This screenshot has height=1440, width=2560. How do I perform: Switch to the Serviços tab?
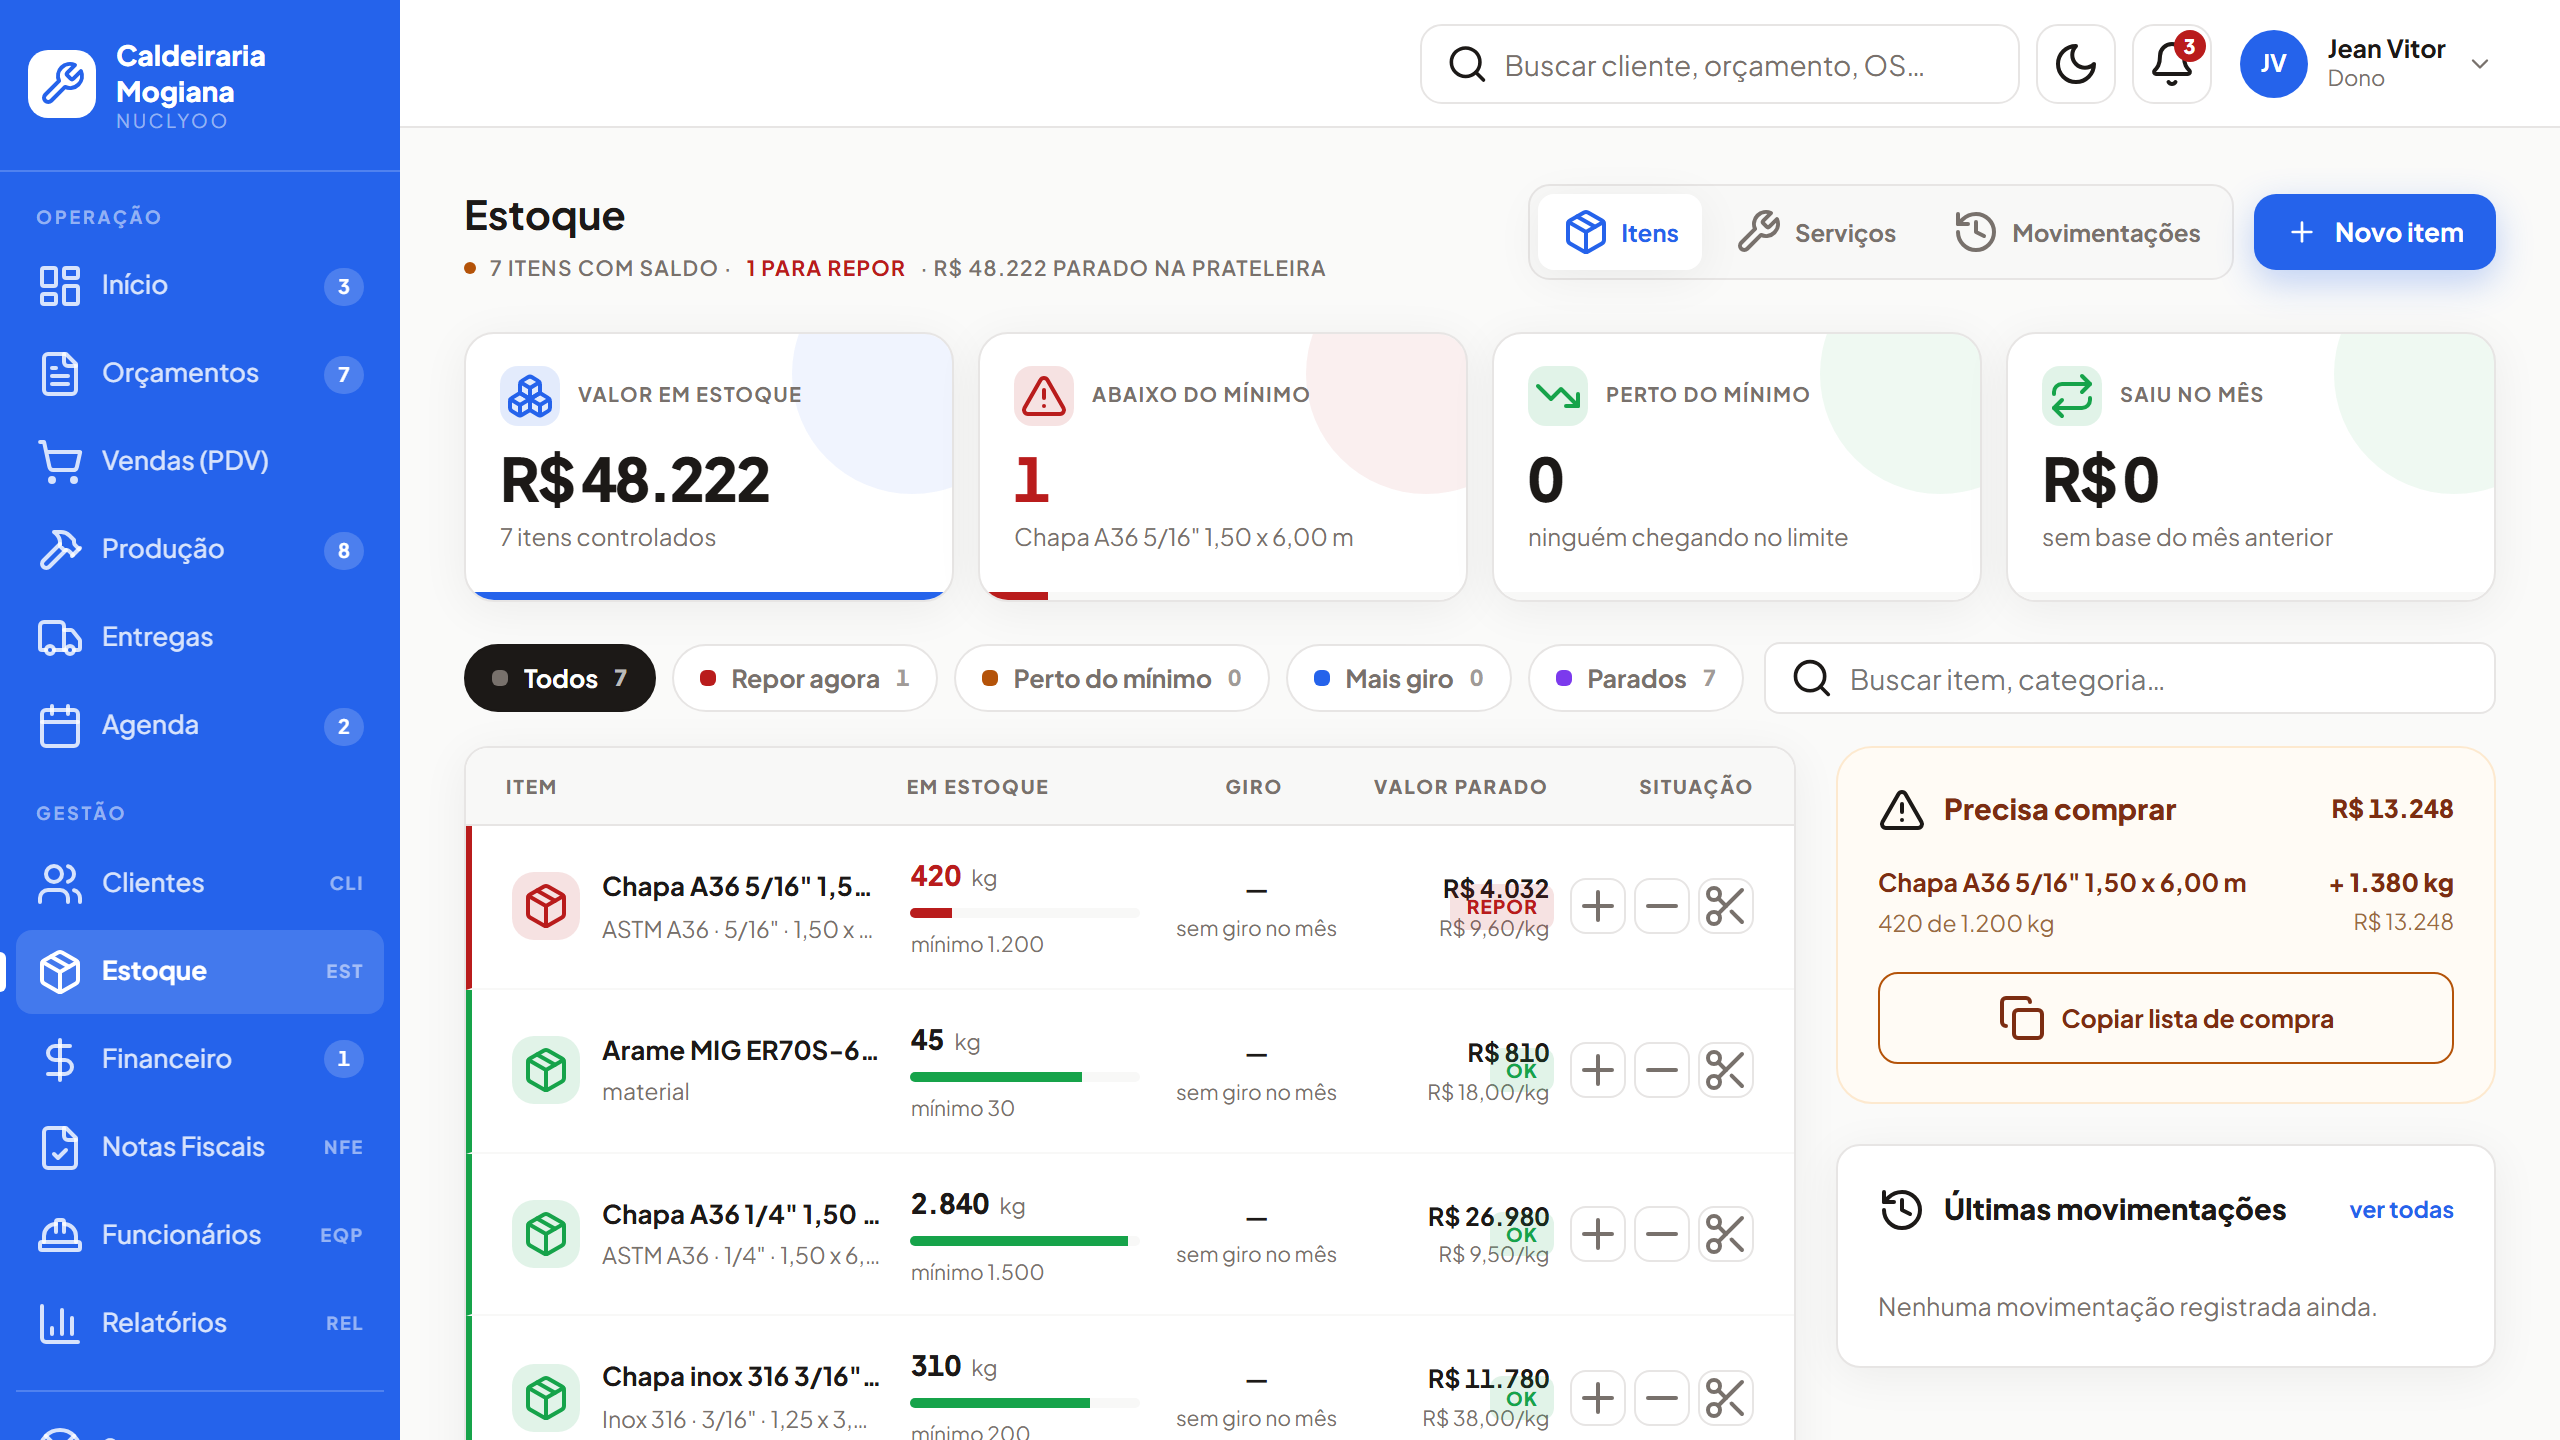1816,232
